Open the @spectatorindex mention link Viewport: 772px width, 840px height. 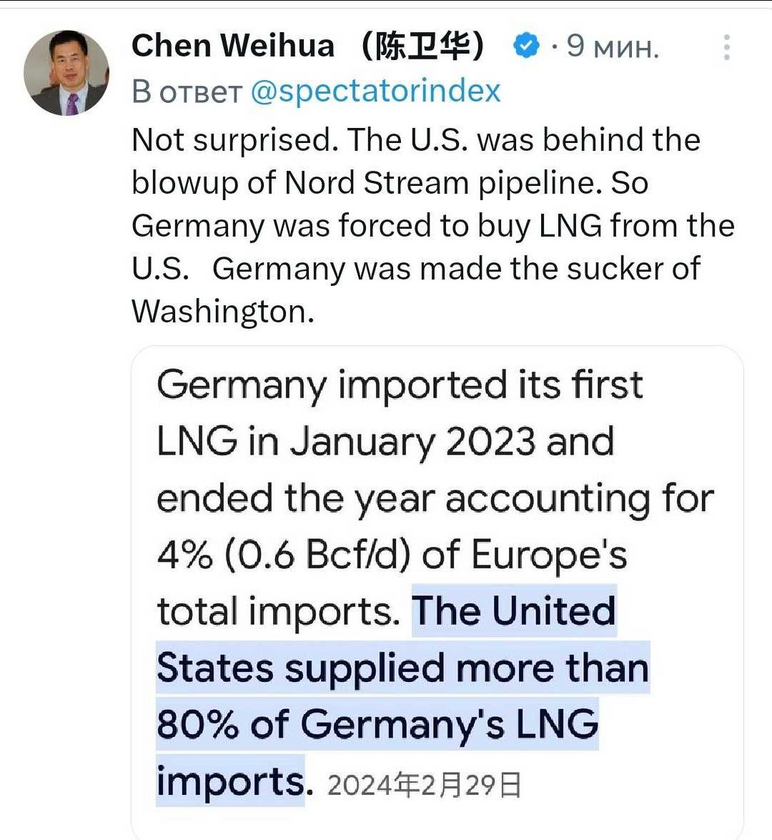[x=376, y=92]
